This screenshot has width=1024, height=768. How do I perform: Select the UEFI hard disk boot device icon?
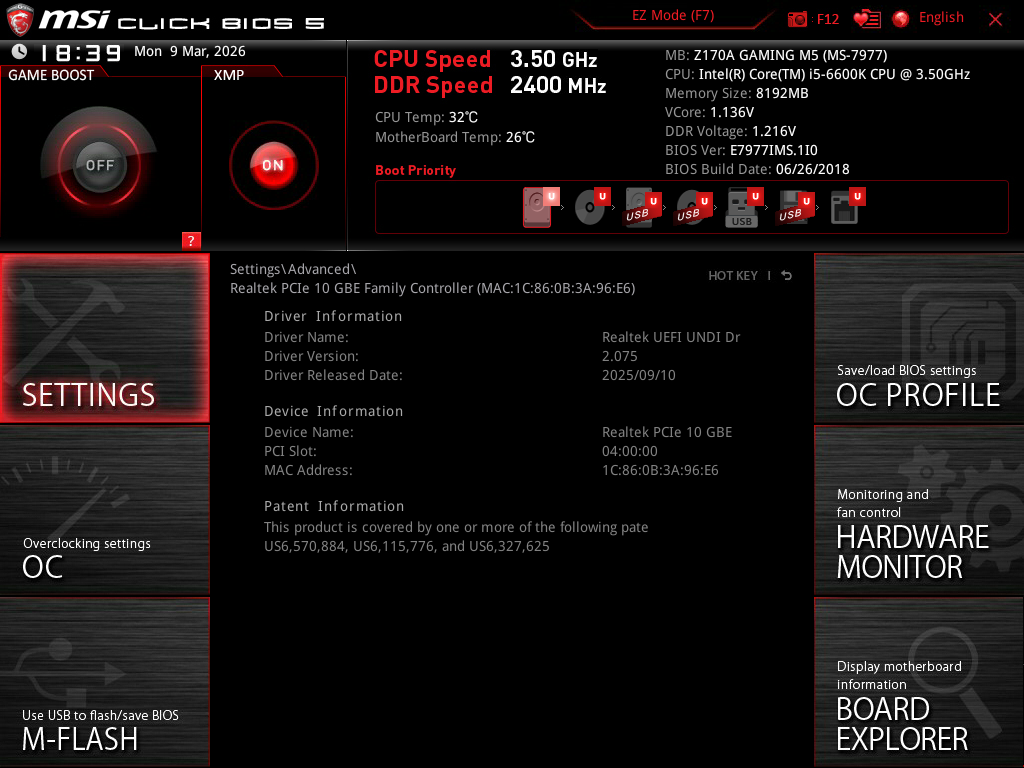point(540,207)
